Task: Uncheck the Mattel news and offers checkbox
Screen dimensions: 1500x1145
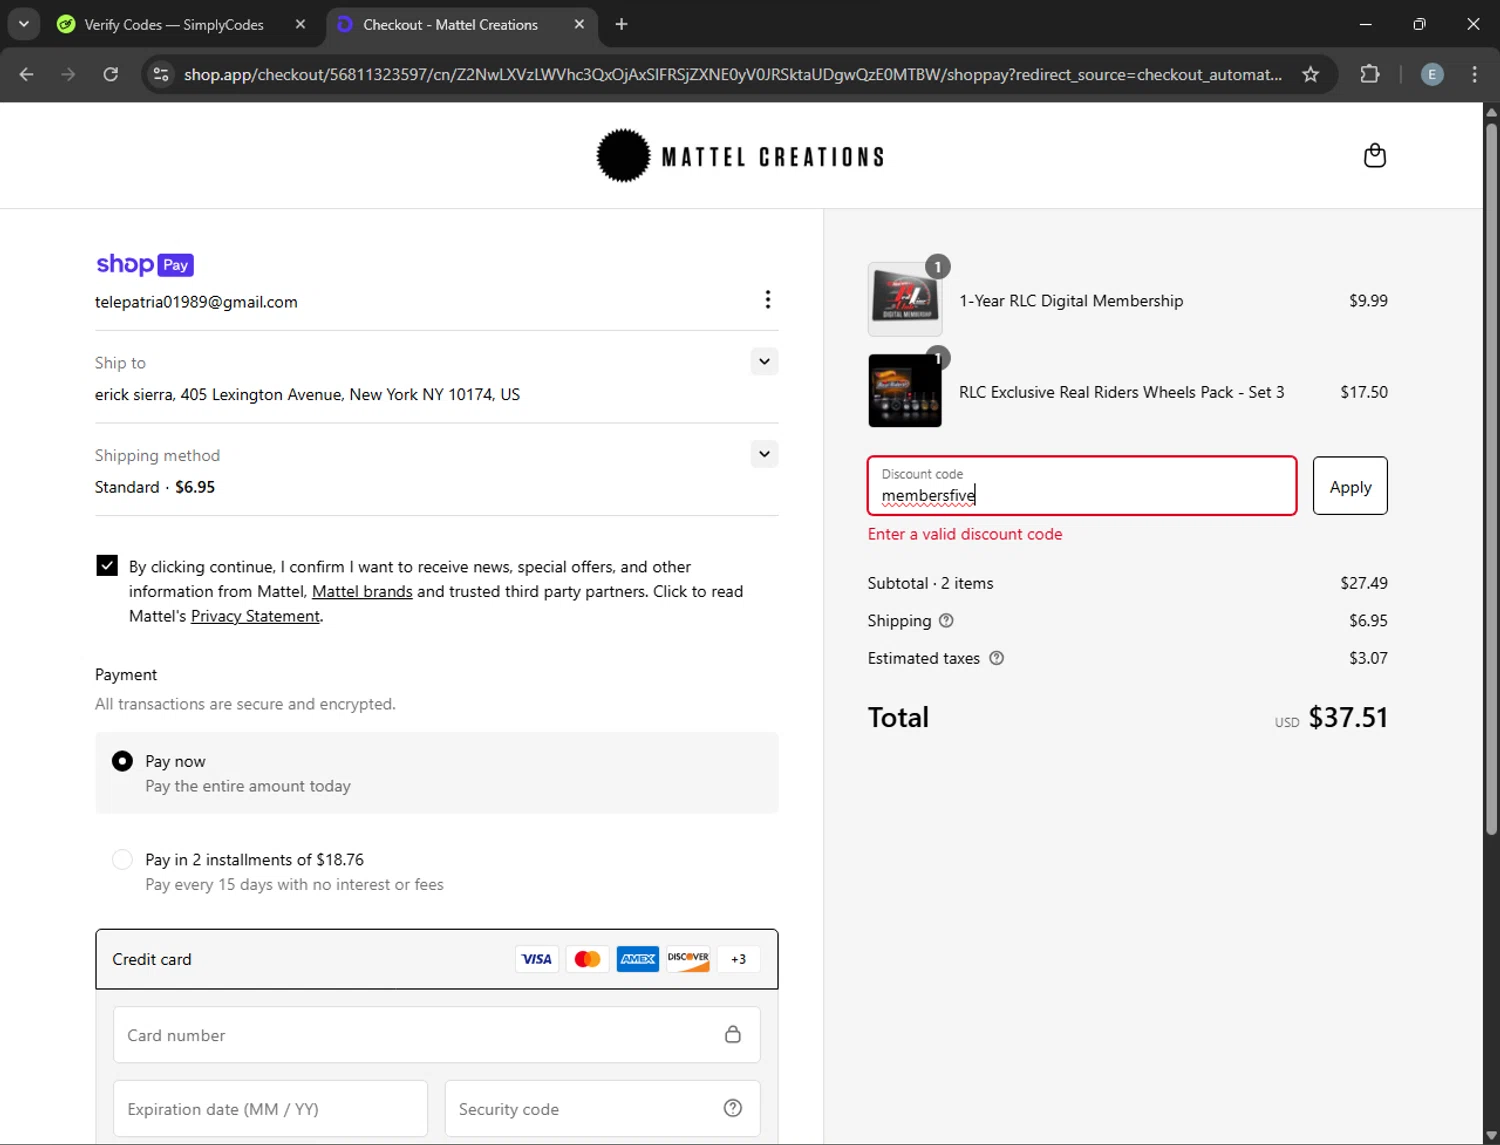Action: (107, 566)
